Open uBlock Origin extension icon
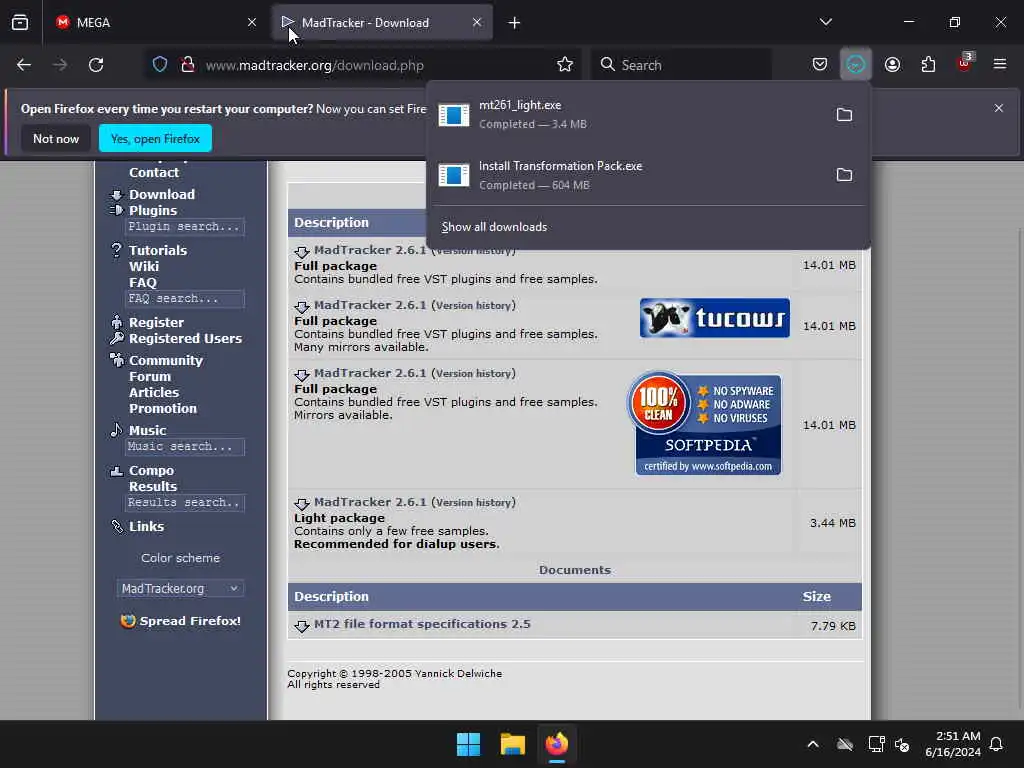The width and height of the screenshot is (1024, 768). pyautogui.click(x=964, y=63)
